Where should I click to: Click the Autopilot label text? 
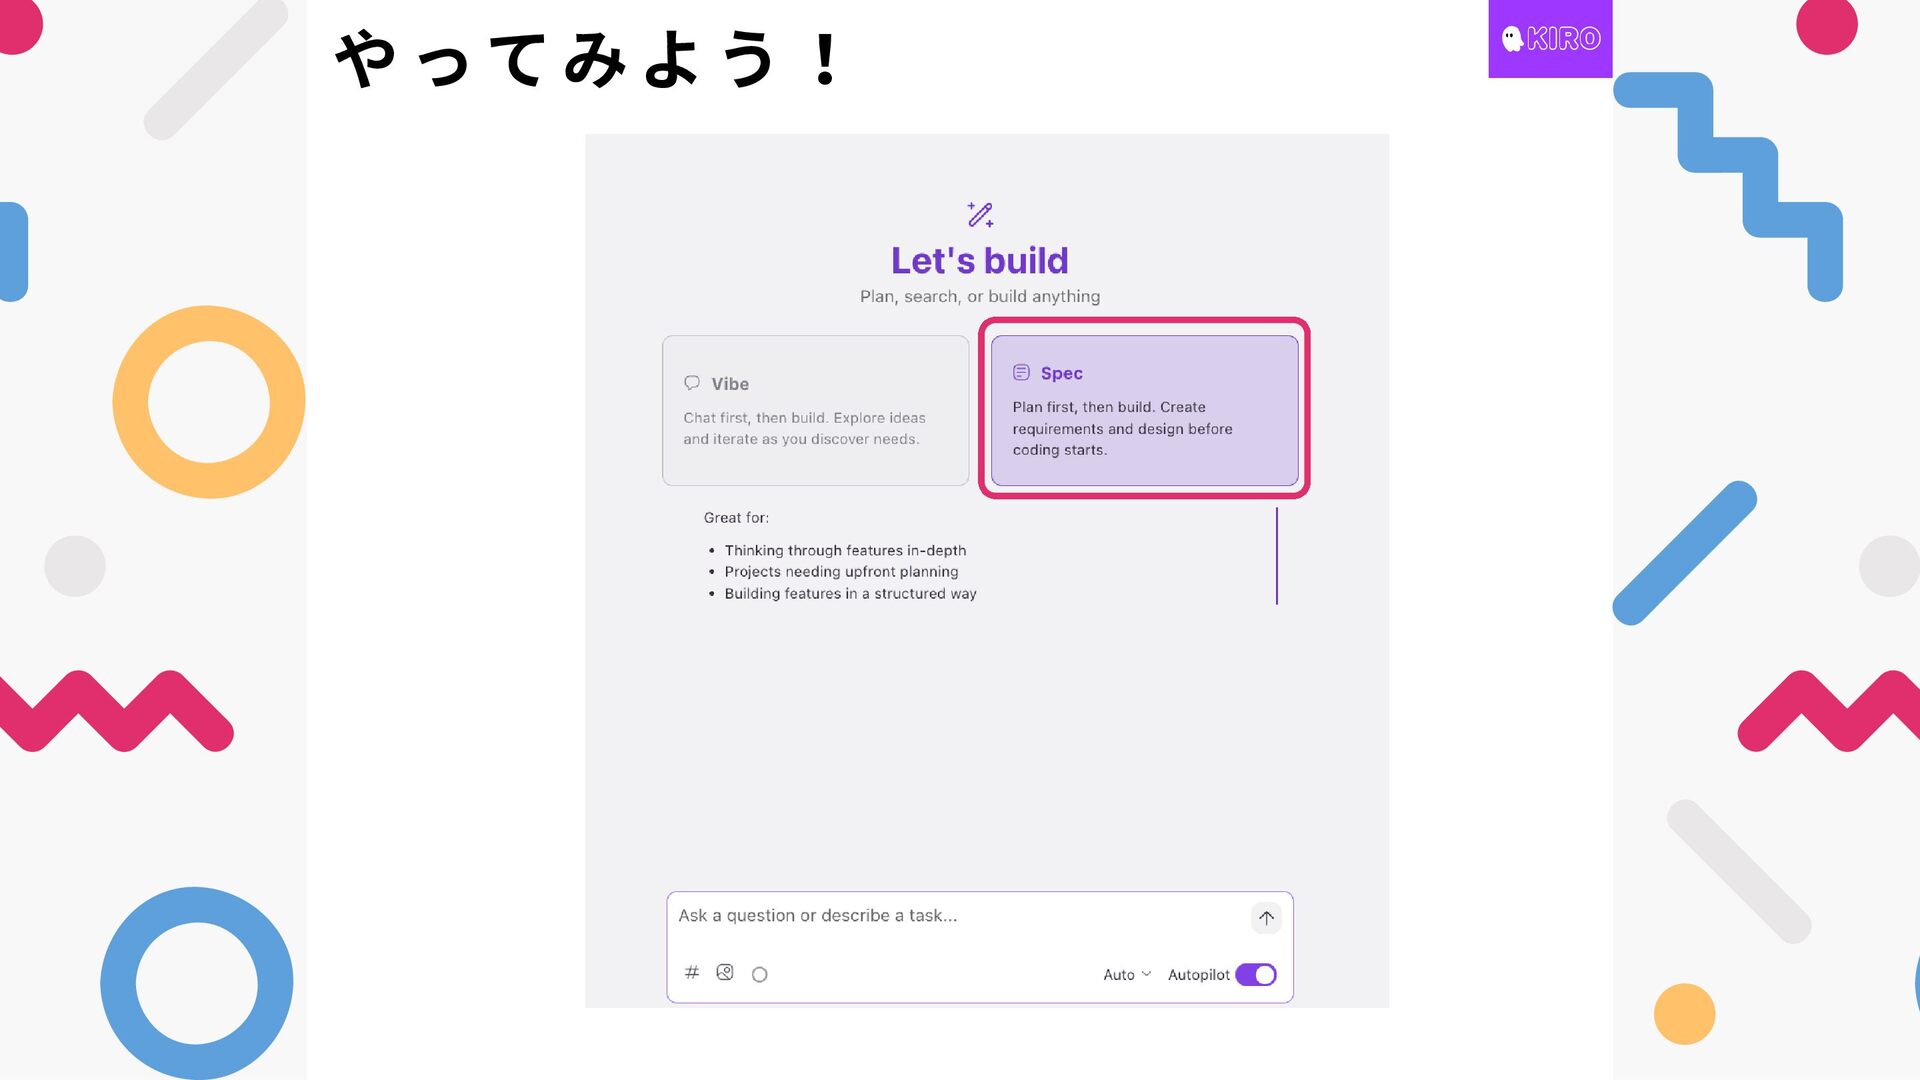pyautogui.click(x=1198, y=975)
